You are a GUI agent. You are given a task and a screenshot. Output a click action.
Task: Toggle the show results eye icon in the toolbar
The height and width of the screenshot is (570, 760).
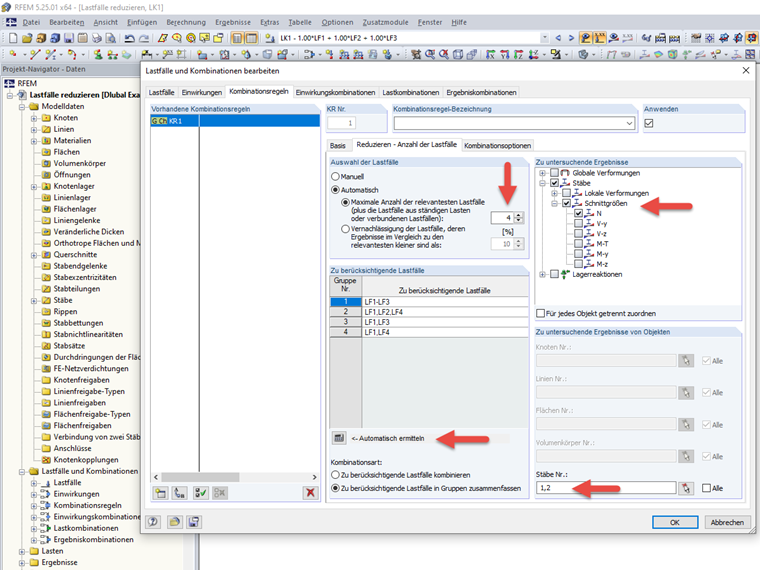click(x=614, y=38)
